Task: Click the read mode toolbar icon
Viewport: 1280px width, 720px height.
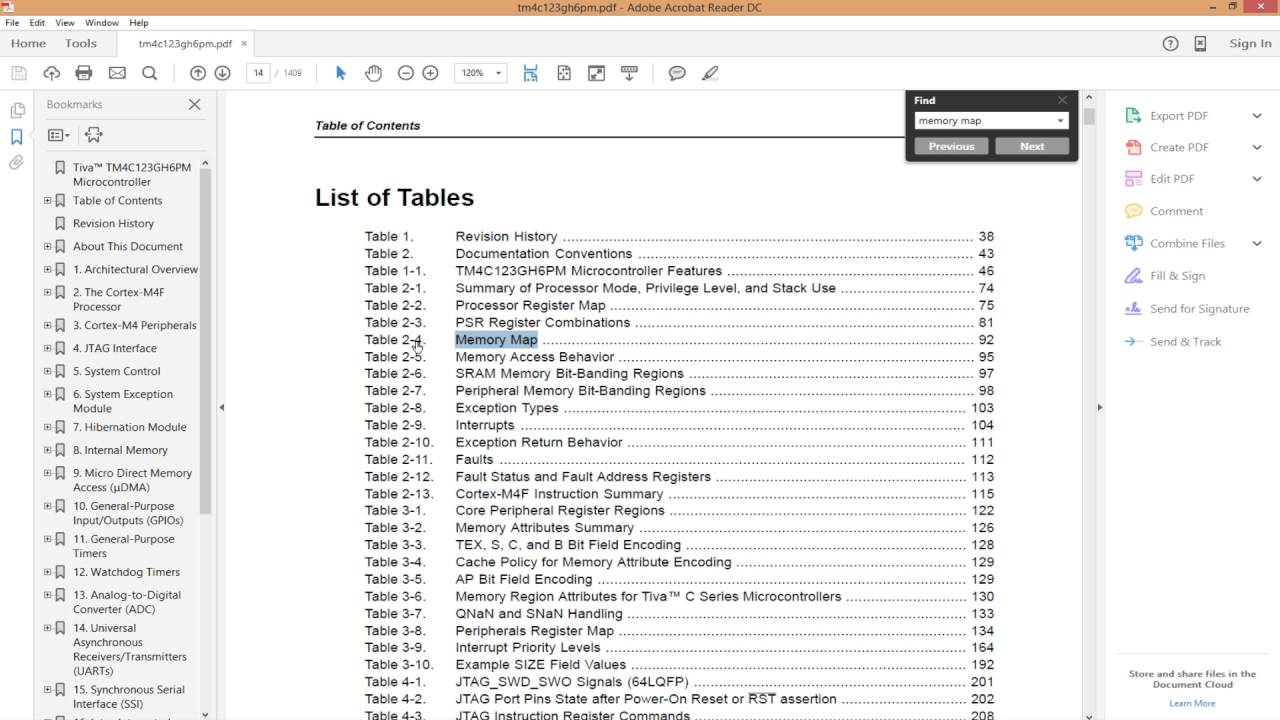Action: click(x=629, y=73)
